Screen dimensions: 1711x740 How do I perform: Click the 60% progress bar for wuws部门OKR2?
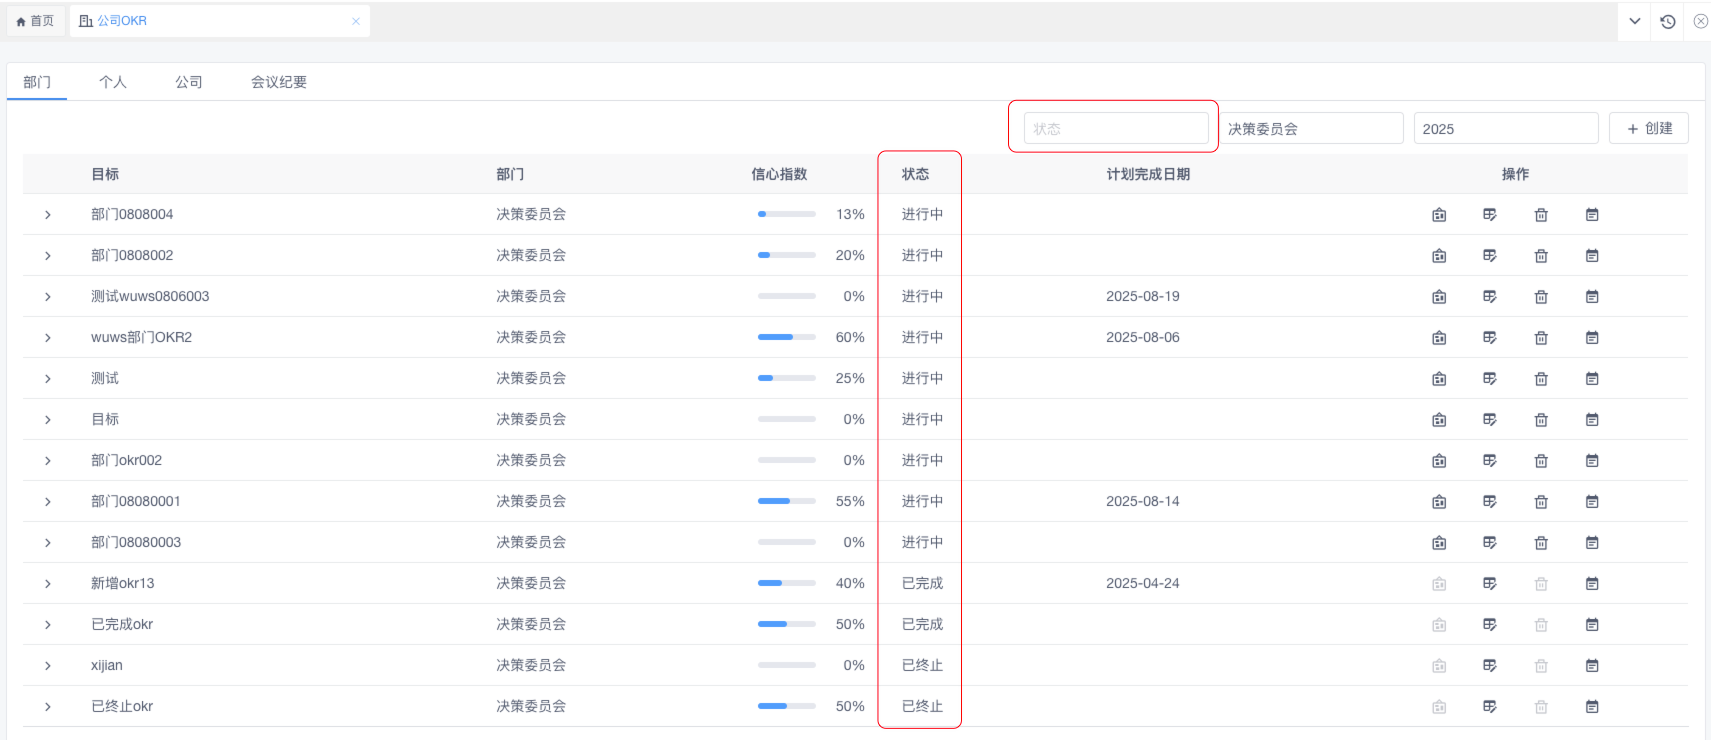click(786, 338)
